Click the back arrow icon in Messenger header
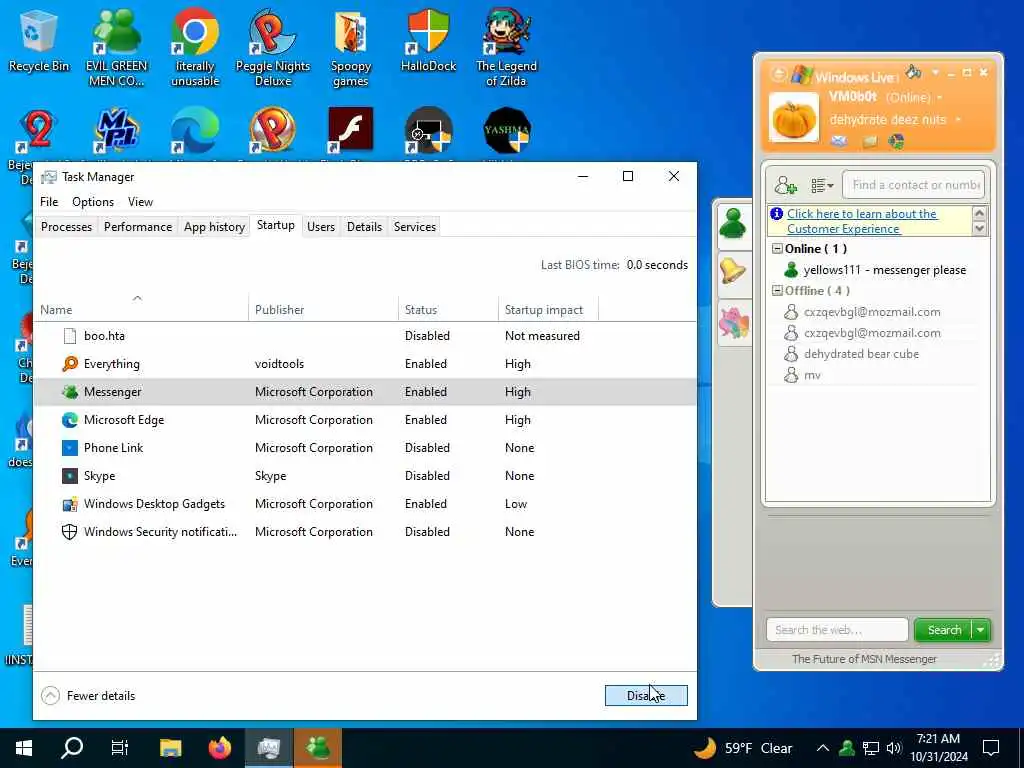Image resolution: width=1024 pixels, height=768 pixels. pyautogui.click(x=778, y=74)
